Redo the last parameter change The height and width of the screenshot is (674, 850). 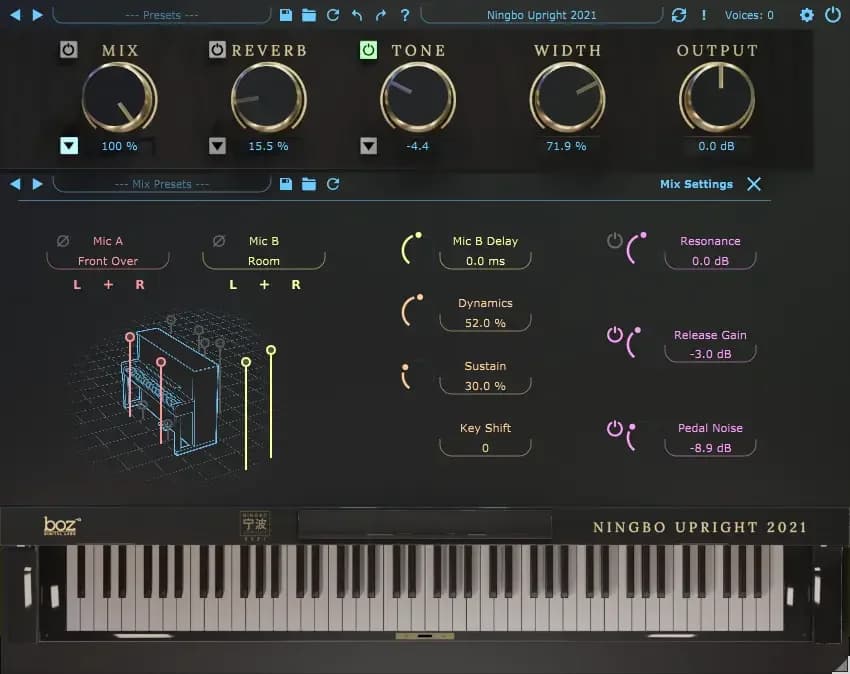point(380,15)
